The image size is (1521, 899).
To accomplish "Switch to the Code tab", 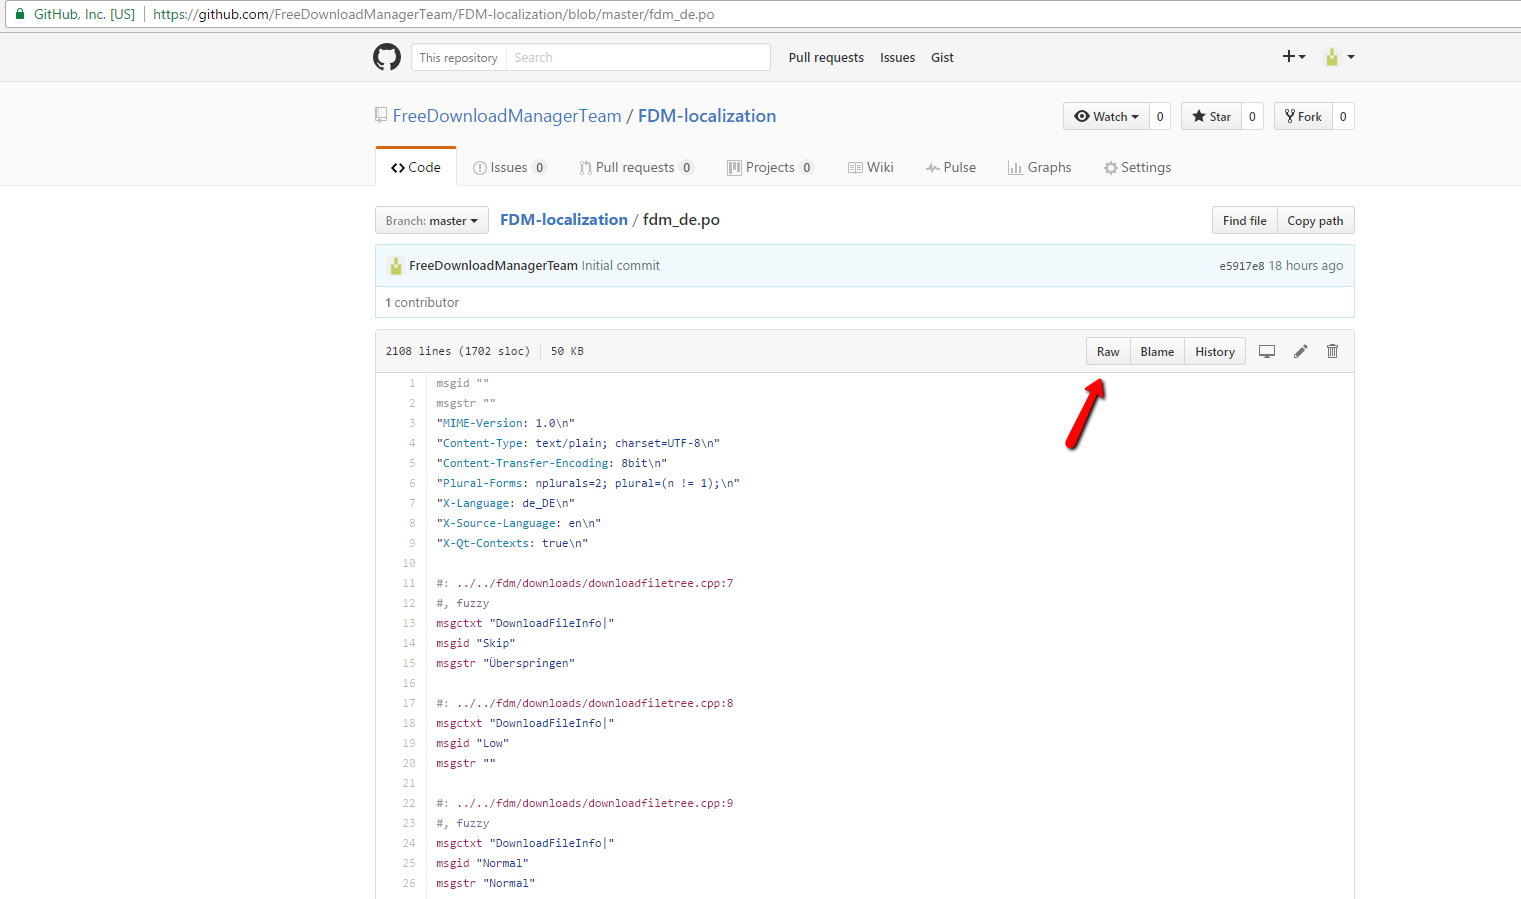I will point(416,167).
